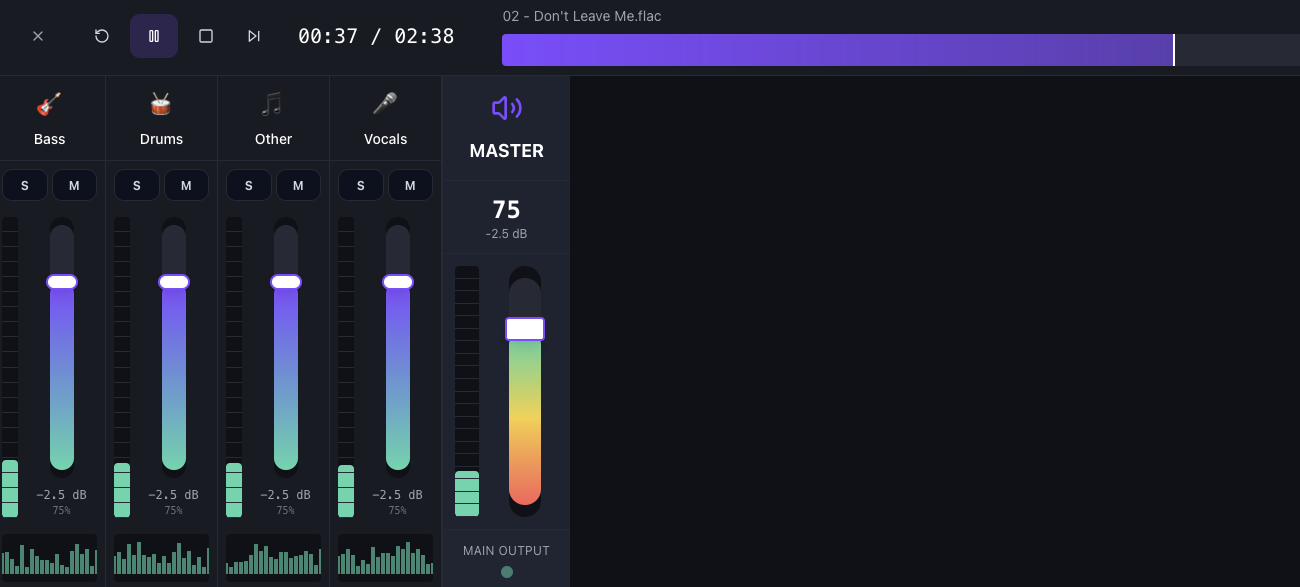1300x587 pixels.
Task: Click the Main Output indicator dot
Action: coord(507,572)
